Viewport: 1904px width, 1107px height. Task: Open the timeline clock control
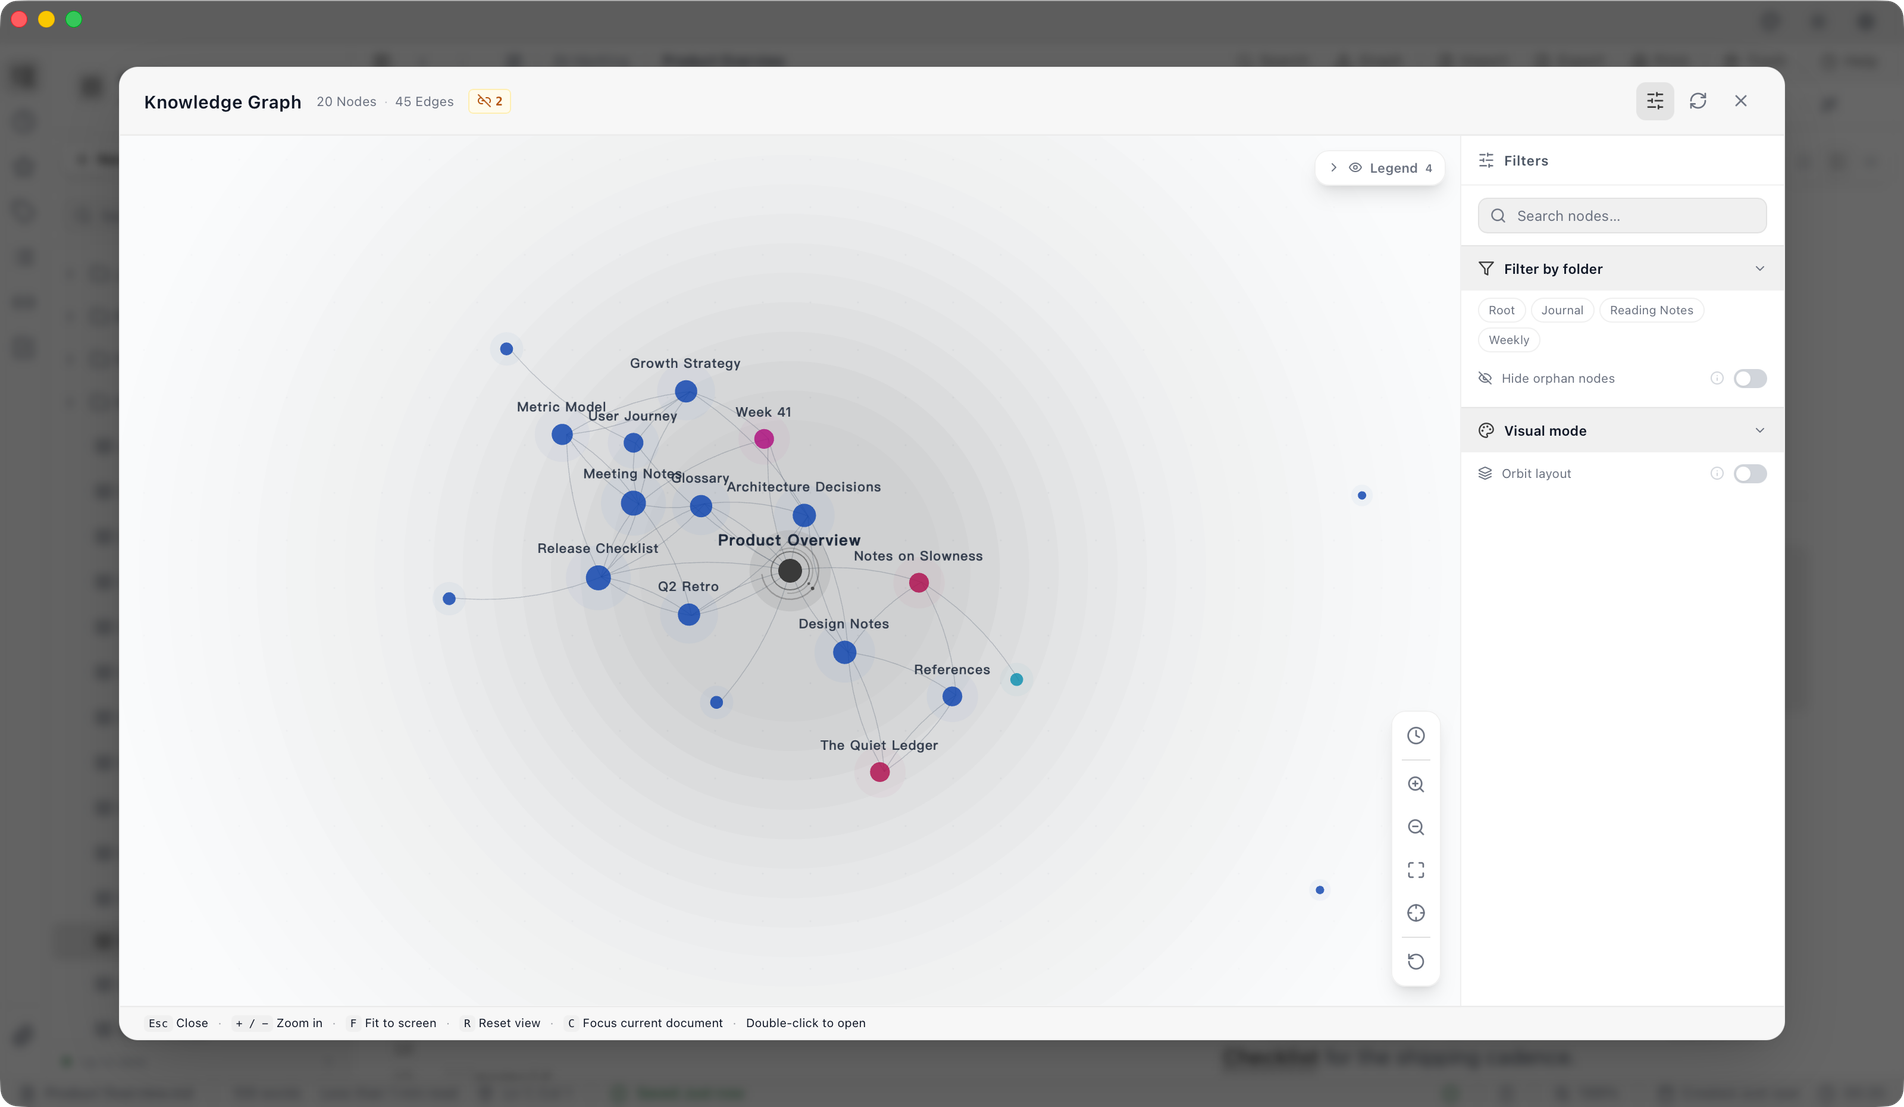pos(1416,736)
